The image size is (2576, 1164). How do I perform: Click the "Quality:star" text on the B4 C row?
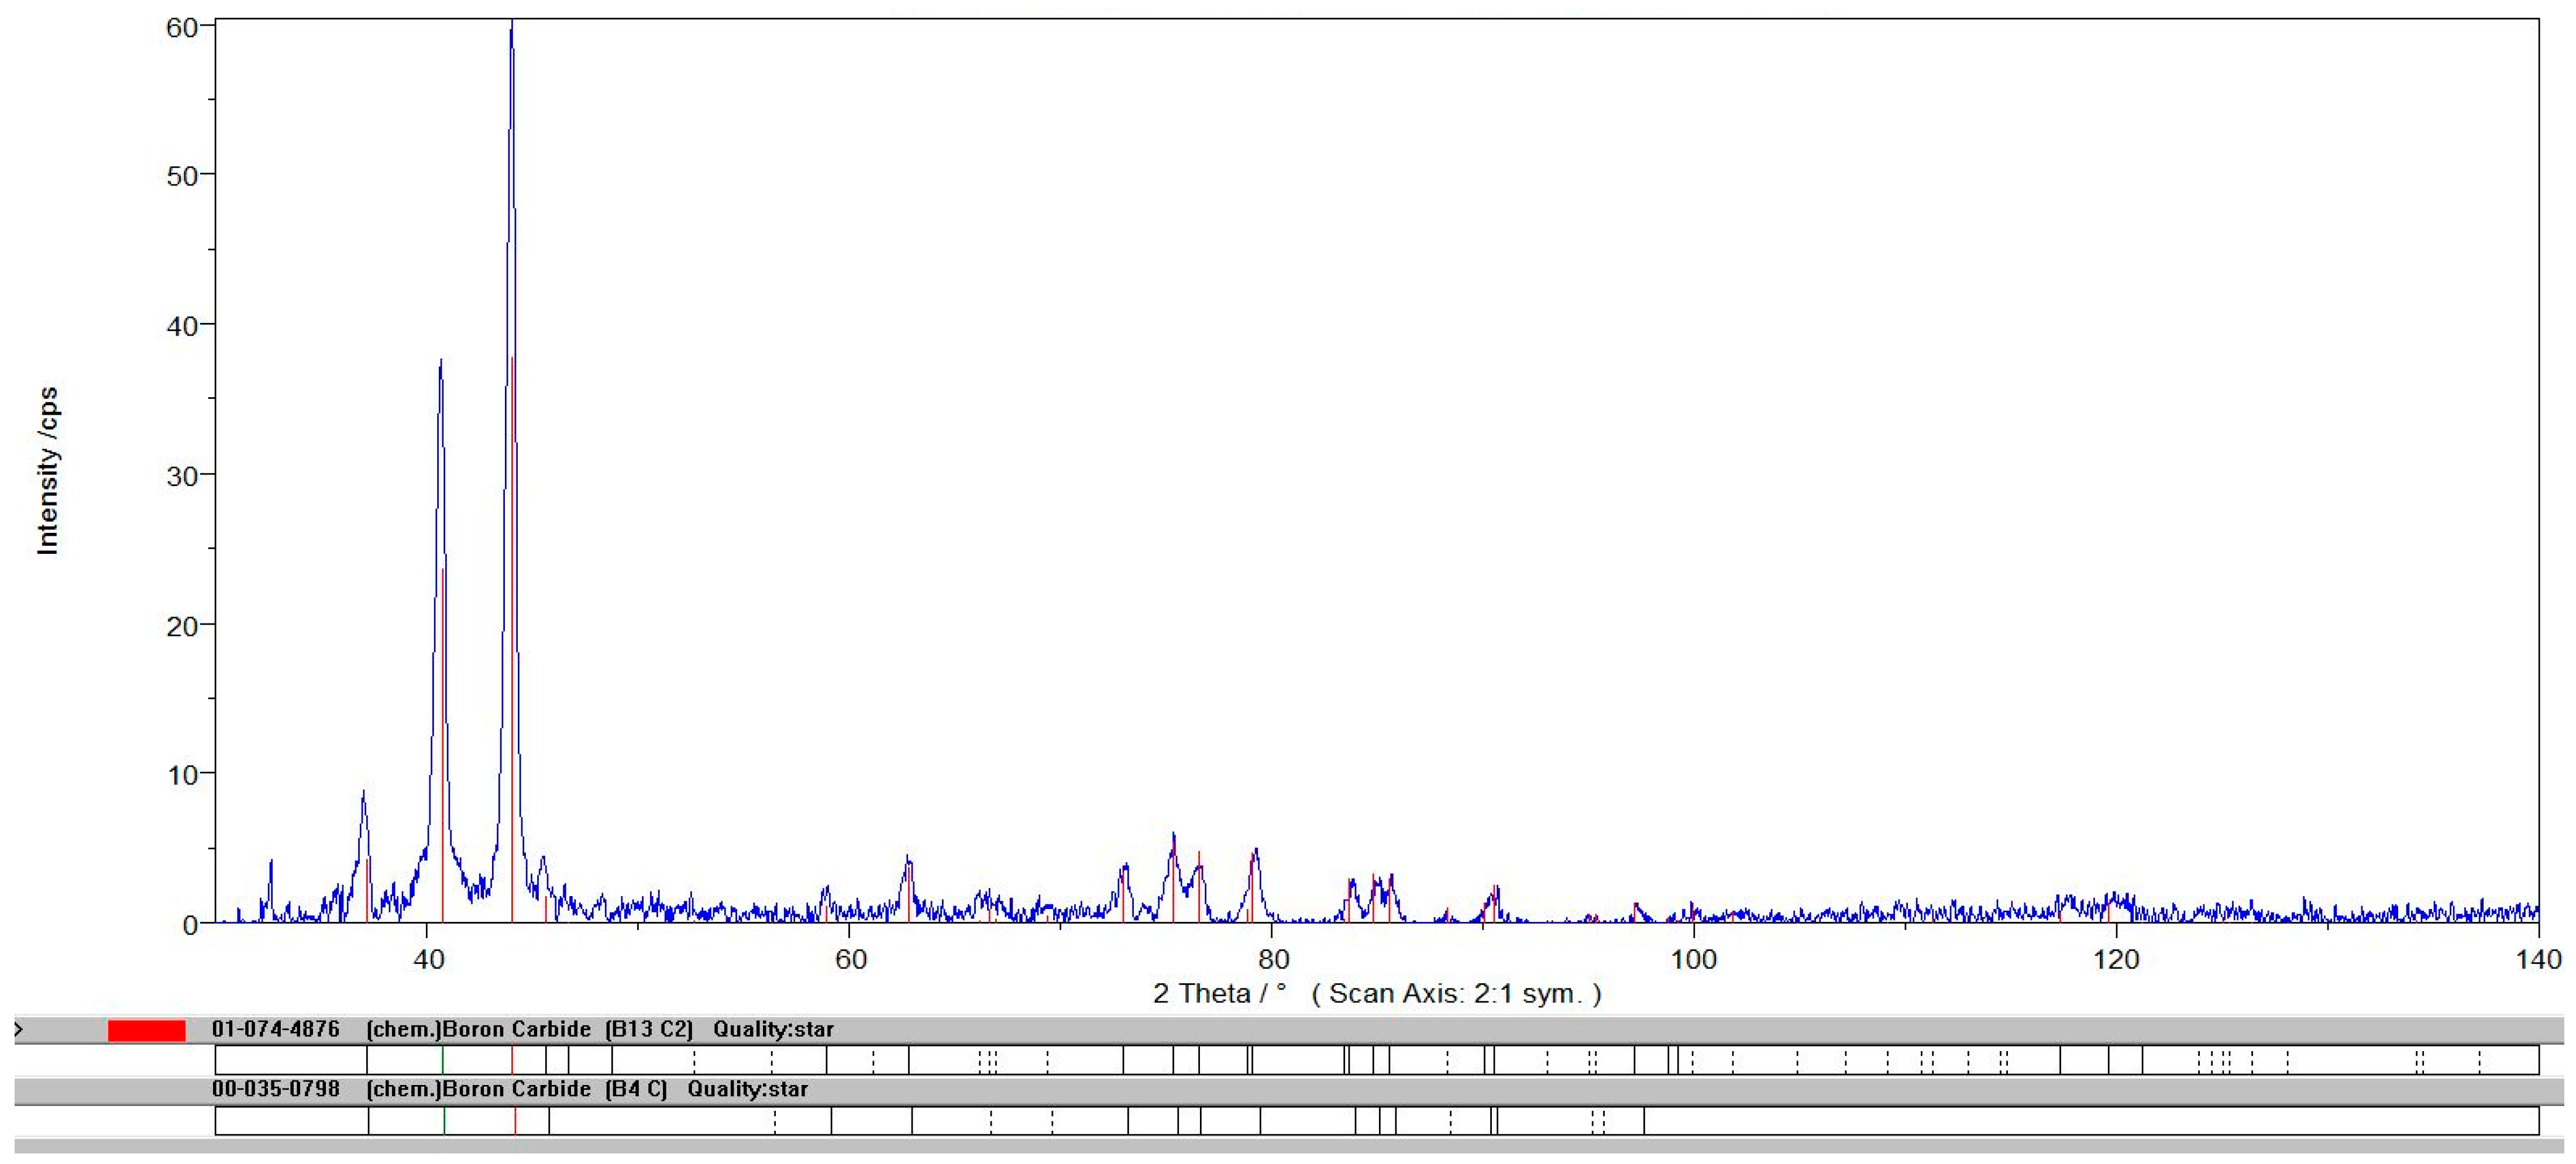click(x=747, y=1089)
